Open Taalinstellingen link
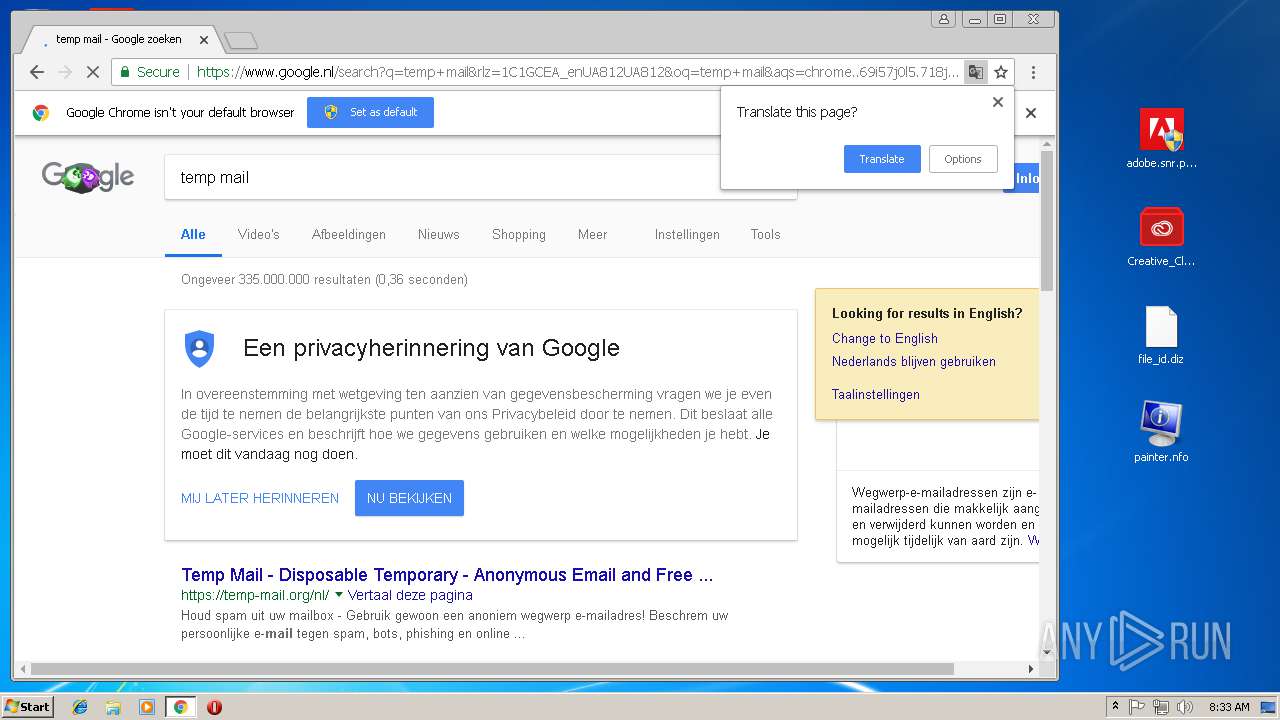 click(x=876, y=394)
